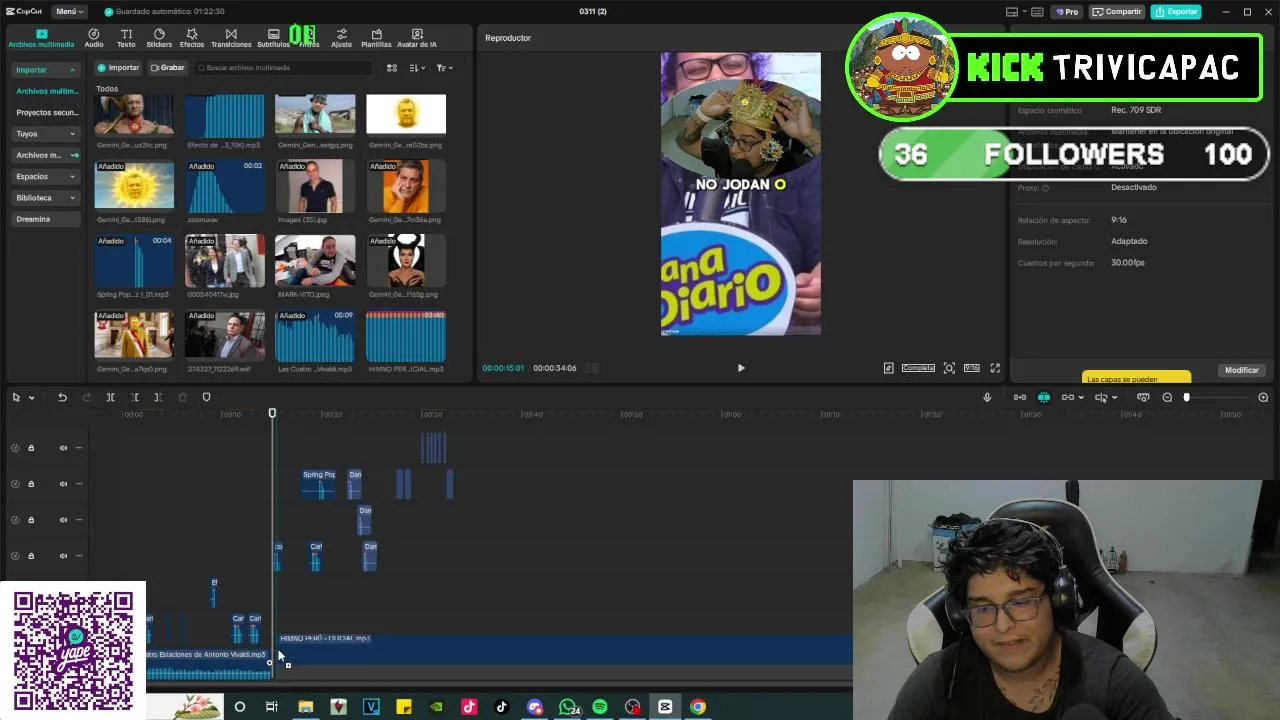The height and width of the screenshot is (720, 1280).
Task: Add a marker with the shield icon
Action: pyautogui.click(x=206, y=397)
